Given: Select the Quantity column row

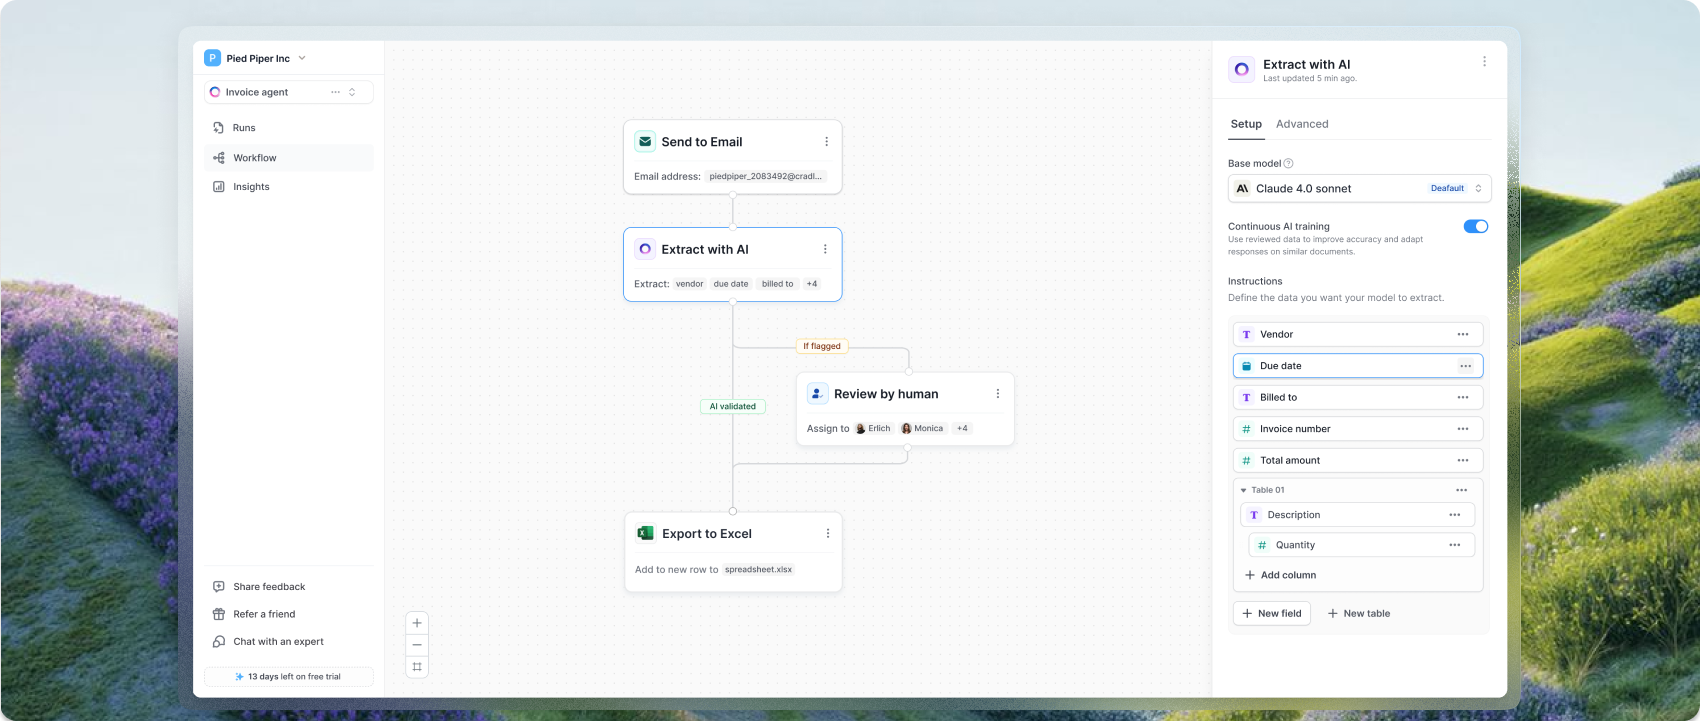Looking at the screenshot, I should coord(1362,545).
